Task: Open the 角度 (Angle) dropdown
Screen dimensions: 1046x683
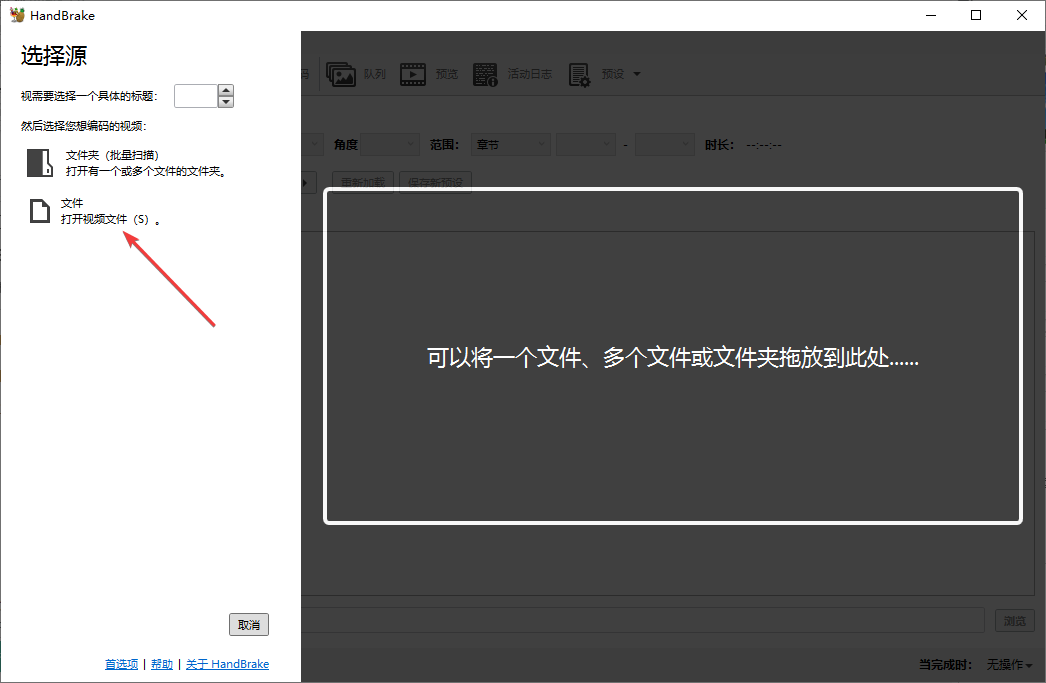Action: pyautogui.click(x=389, y=144)
